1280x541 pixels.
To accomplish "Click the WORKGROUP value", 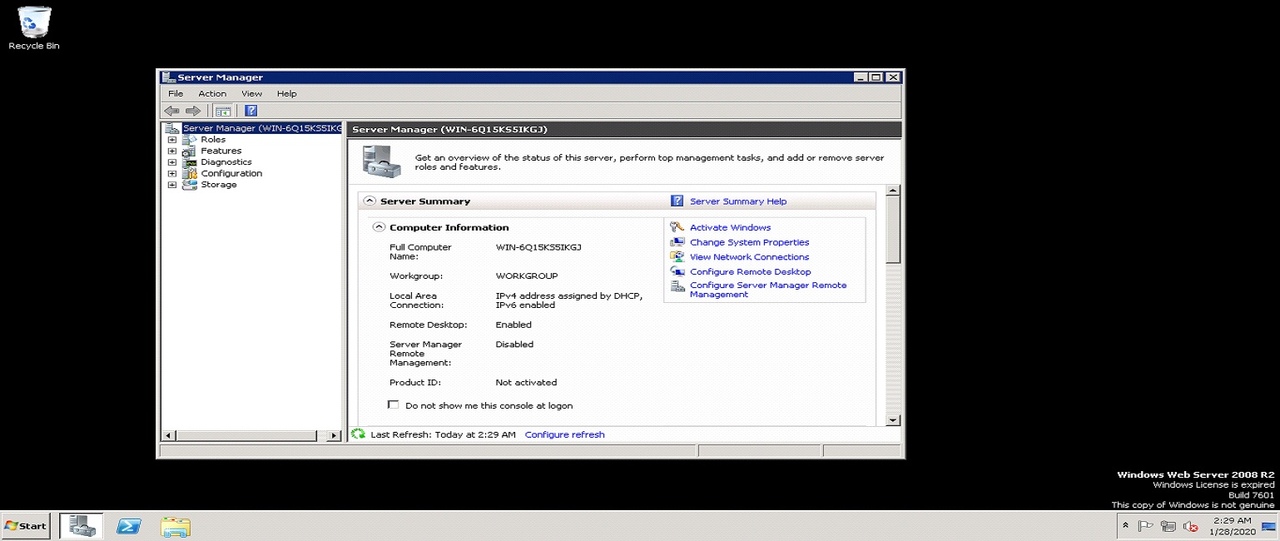I will point(527,276).
